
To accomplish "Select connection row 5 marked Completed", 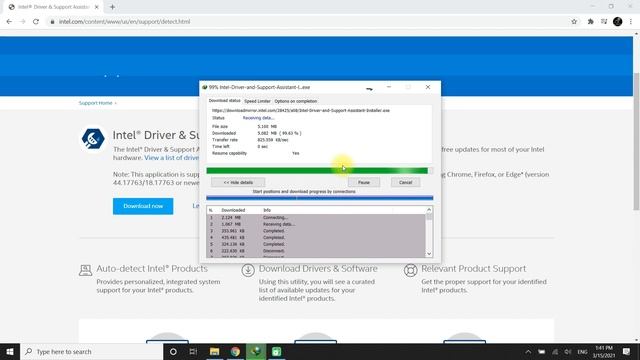I will pyautogui.click(x=316, y=244).
